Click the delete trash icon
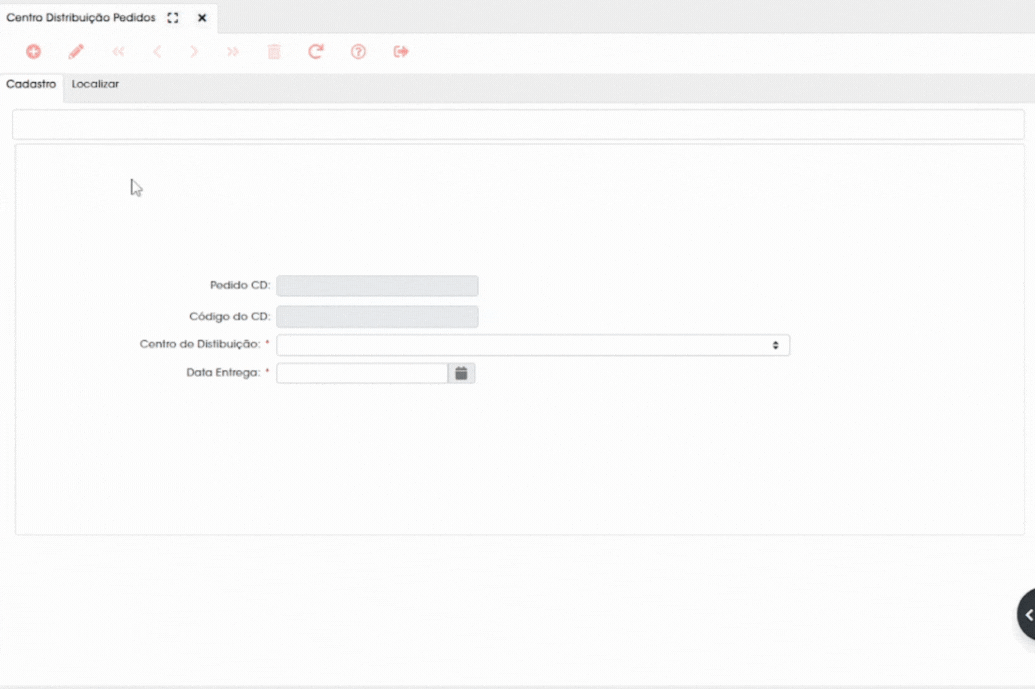Viewport: 1035px width, 689px height. point(274,51)
